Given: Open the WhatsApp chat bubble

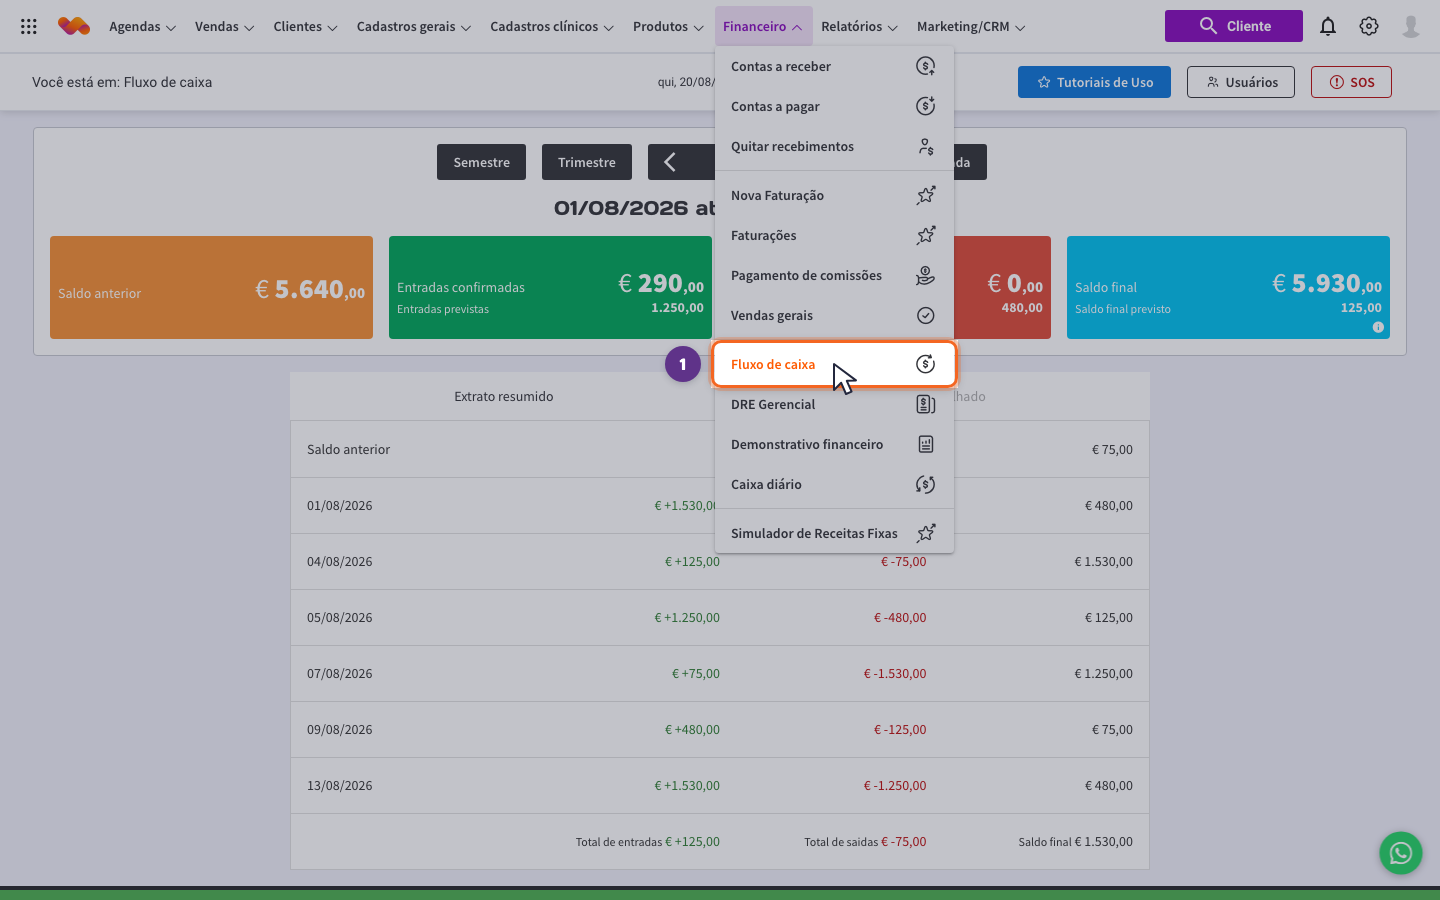Looking at the screenshot, I should tap(1401, 853).
